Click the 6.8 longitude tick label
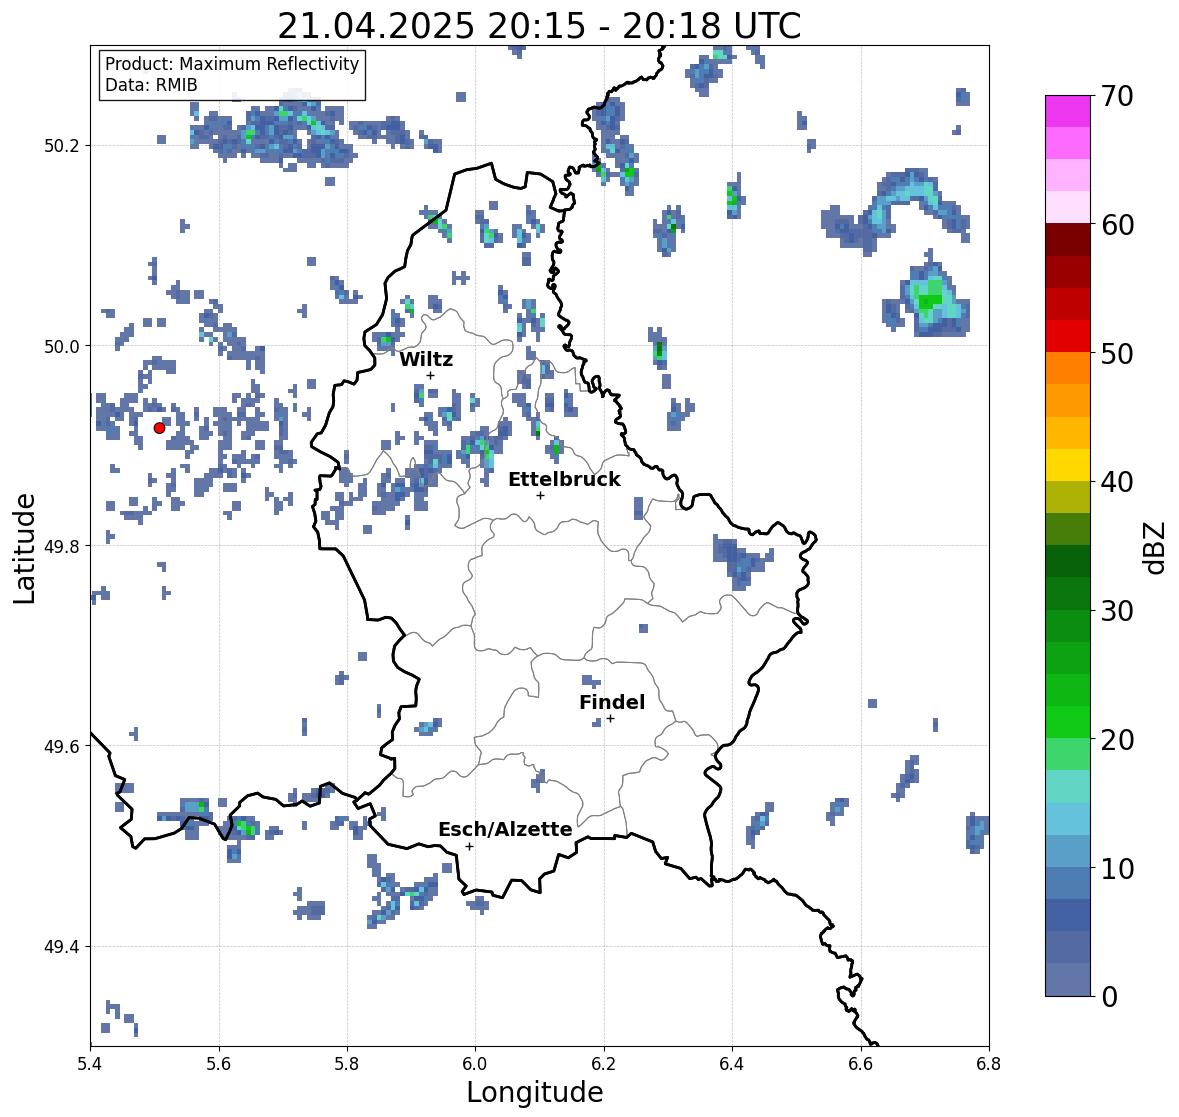This screenshot has width=1179, height=1117. 989,1064
